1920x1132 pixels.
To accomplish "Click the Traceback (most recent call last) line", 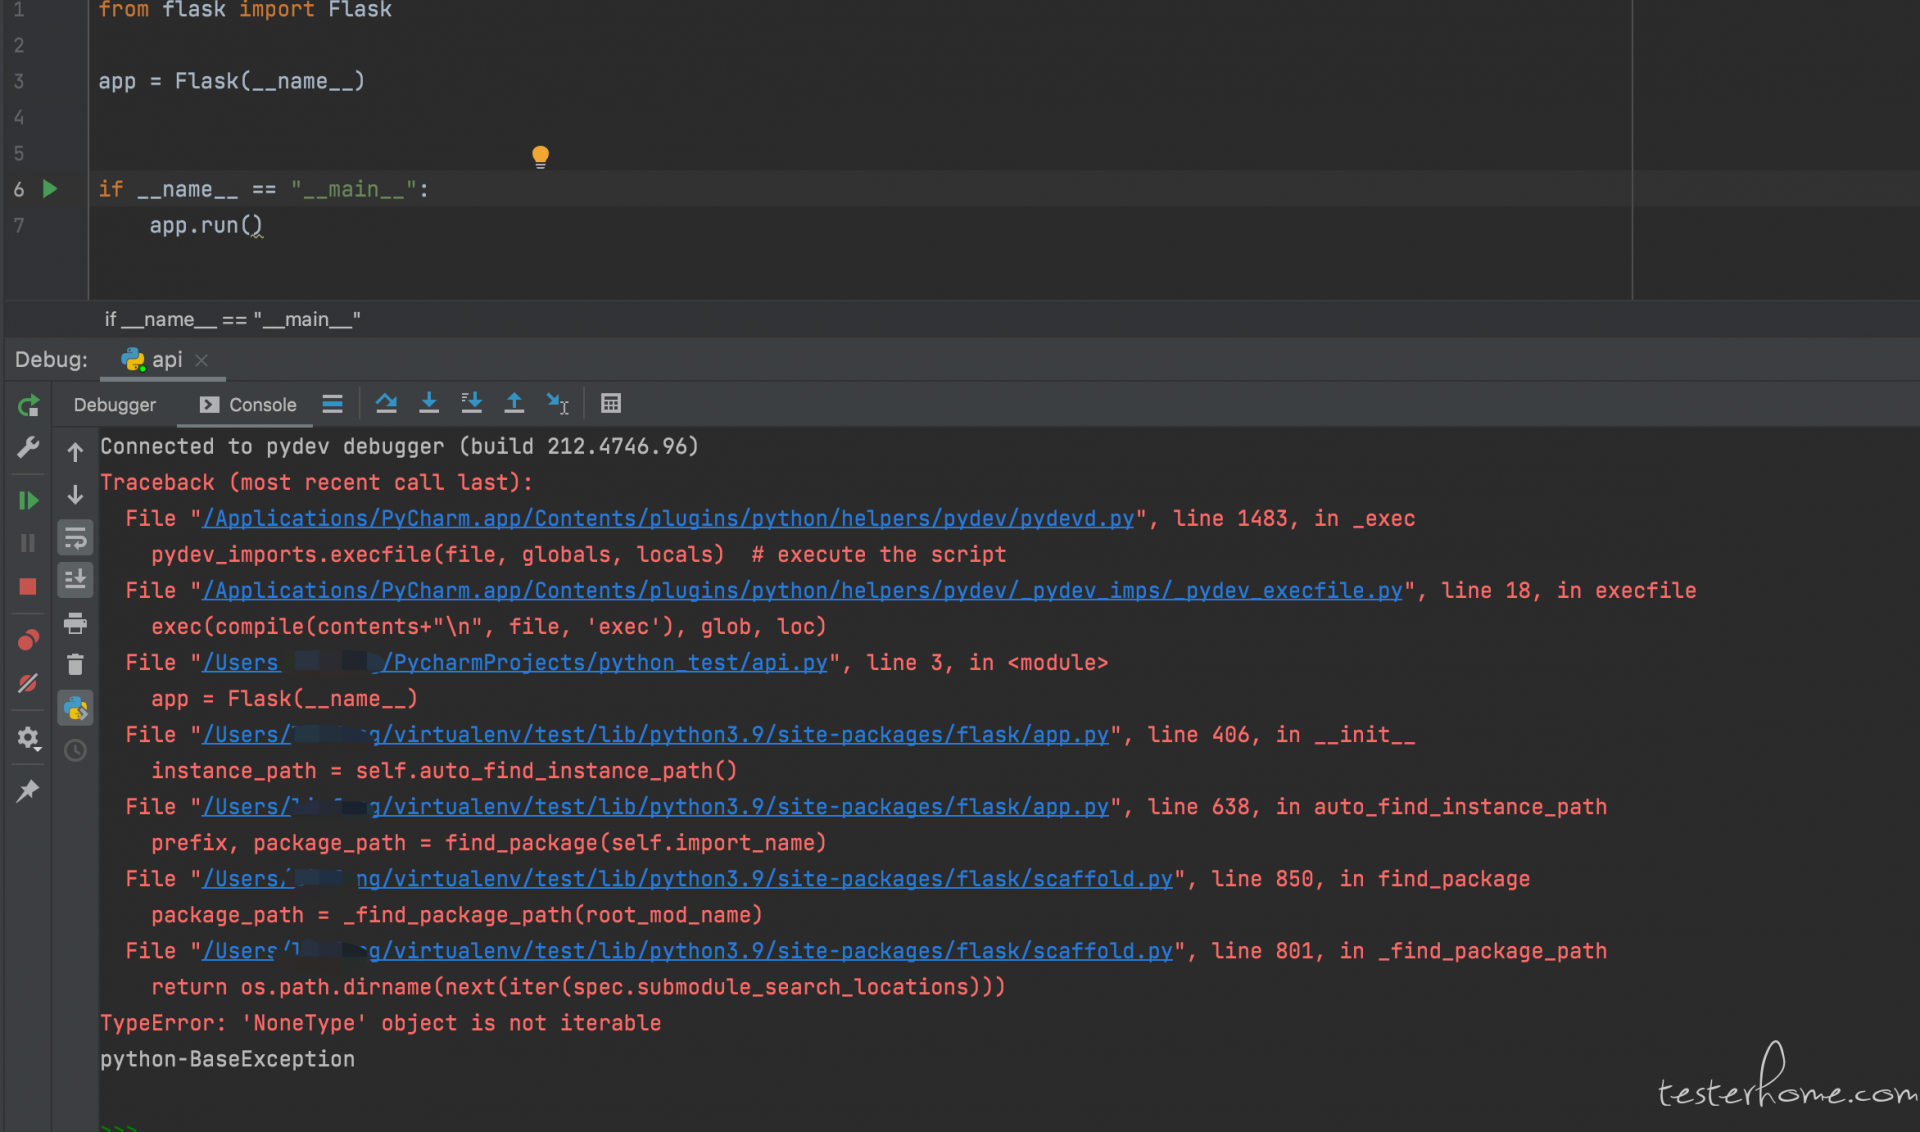I will (x=316, y=482).
